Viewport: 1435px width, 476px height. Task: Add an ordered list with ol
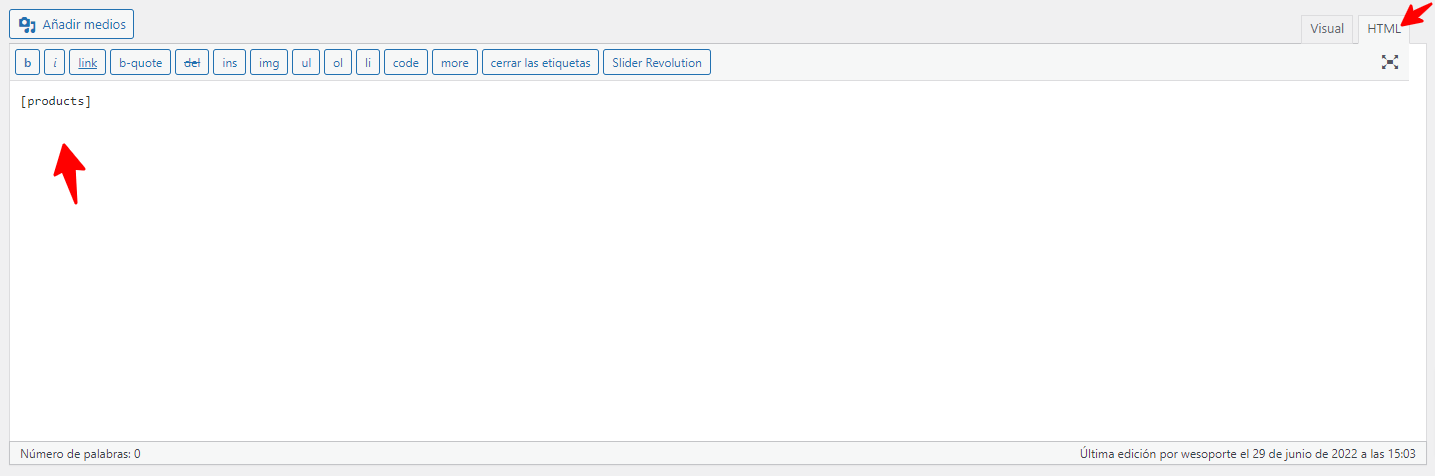(x=338, y=63)
